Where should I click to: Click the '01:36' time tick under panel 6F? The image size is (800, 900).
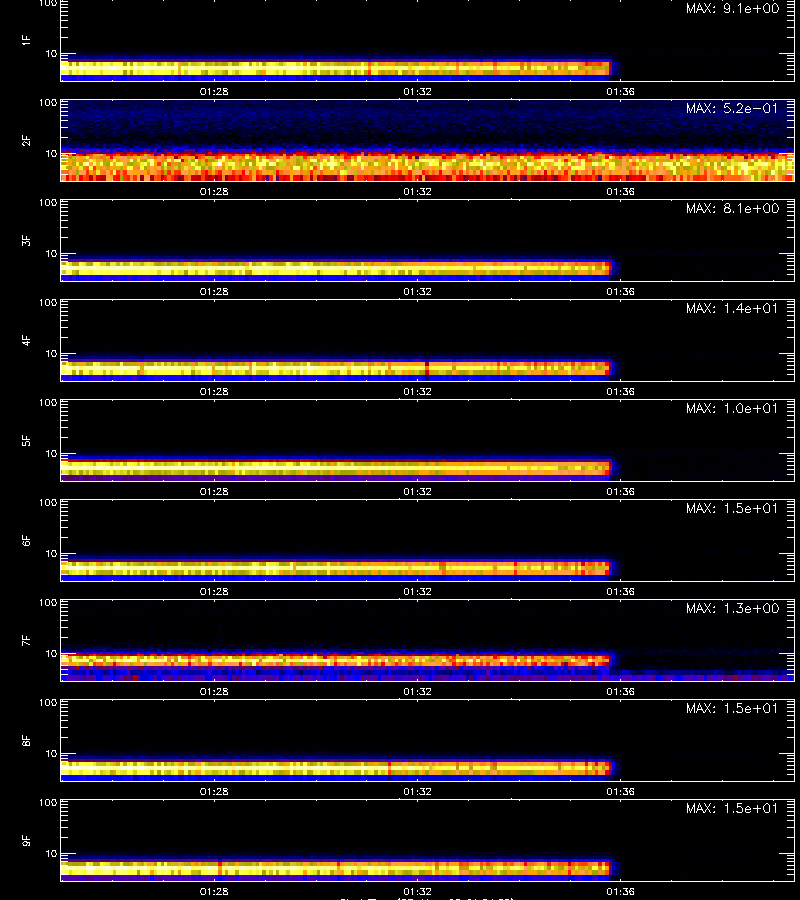pos(620,591)
